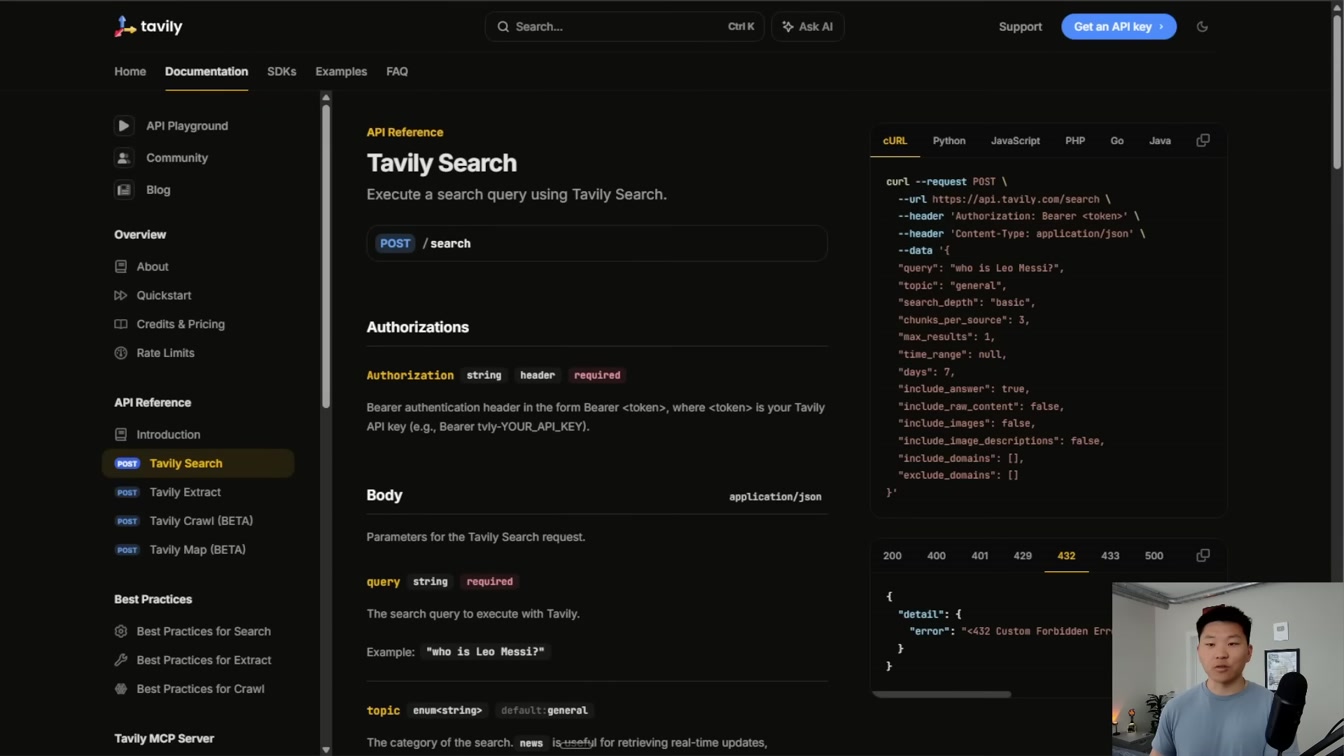Image resolution: width=1344 pixels, height=756 pixels.
Task: Toggle dark mode moon icon
Action: [1202, 27]
